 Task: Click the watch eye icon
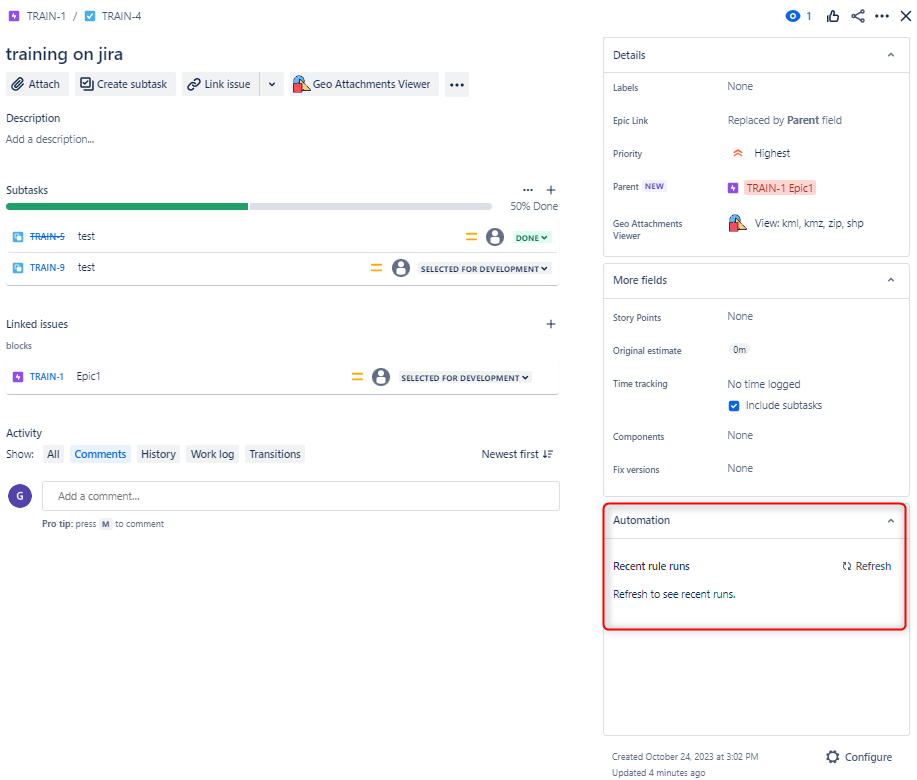[792, 16]
